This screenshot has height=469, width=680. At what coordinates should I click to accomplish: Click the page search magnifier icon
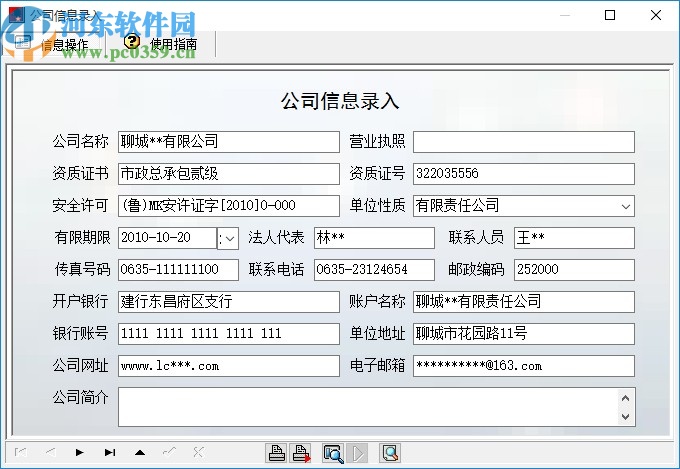[x=389, y=453]
